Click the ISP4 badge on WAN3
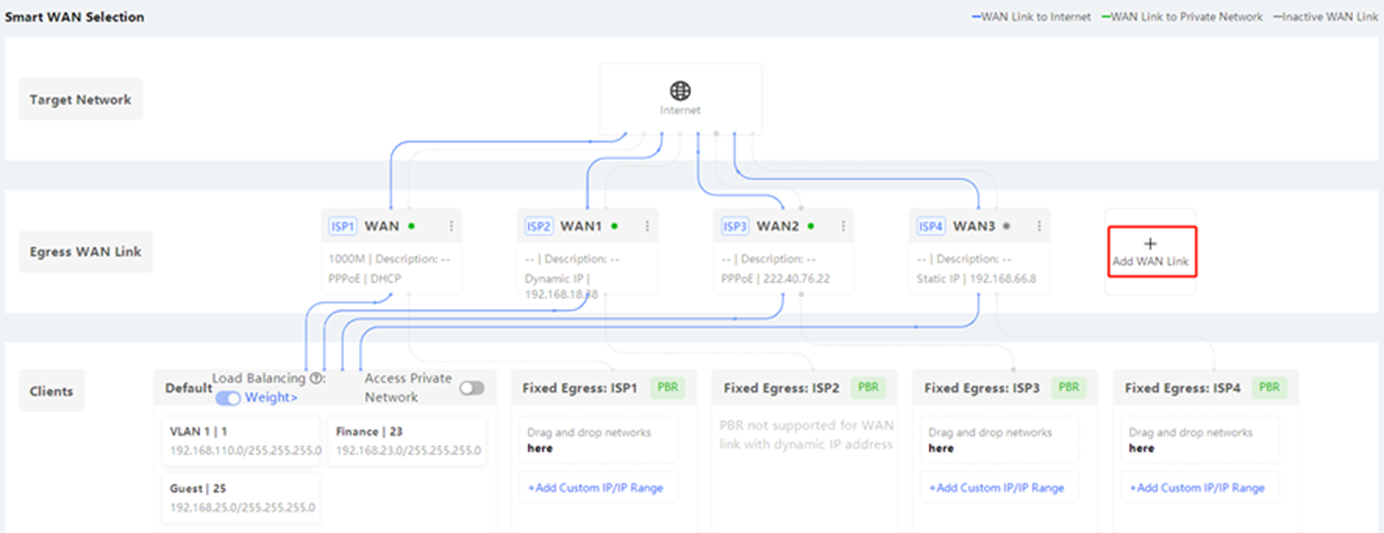The width and height of the screenshot is (1384, 533). point(930,226)
